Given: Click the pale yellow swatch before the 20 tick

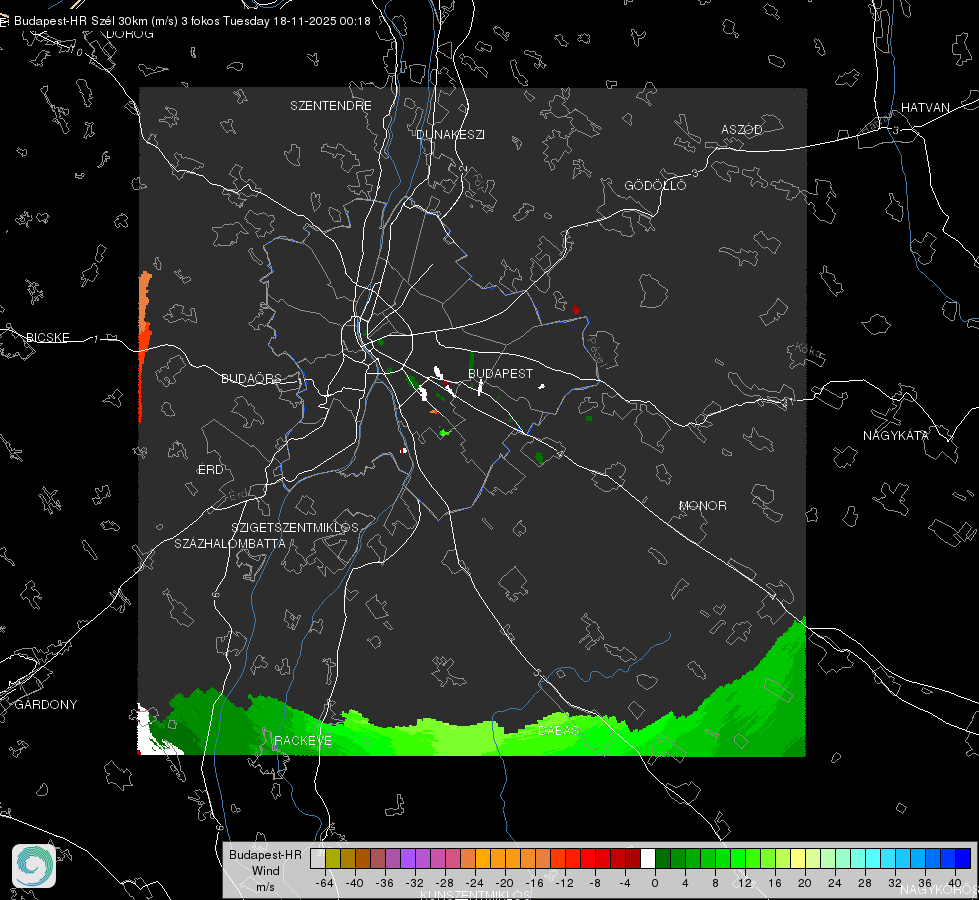Looking at the screenshot, I should coord(797,859).
